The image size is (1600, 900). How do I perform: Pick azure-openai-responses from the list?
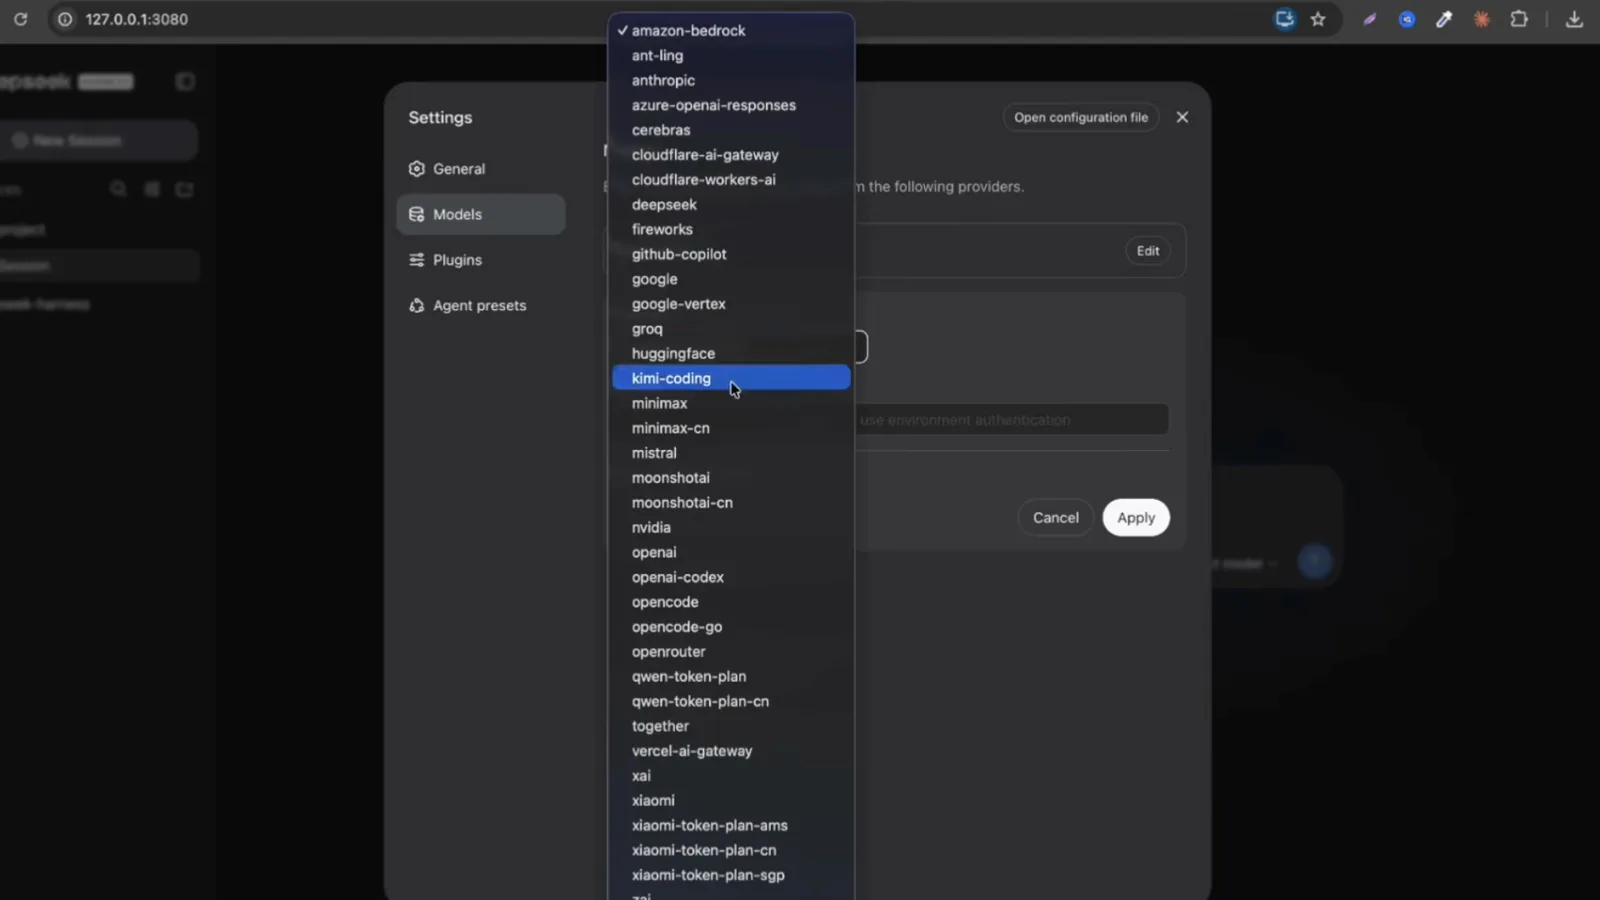[x=731, y=105]
